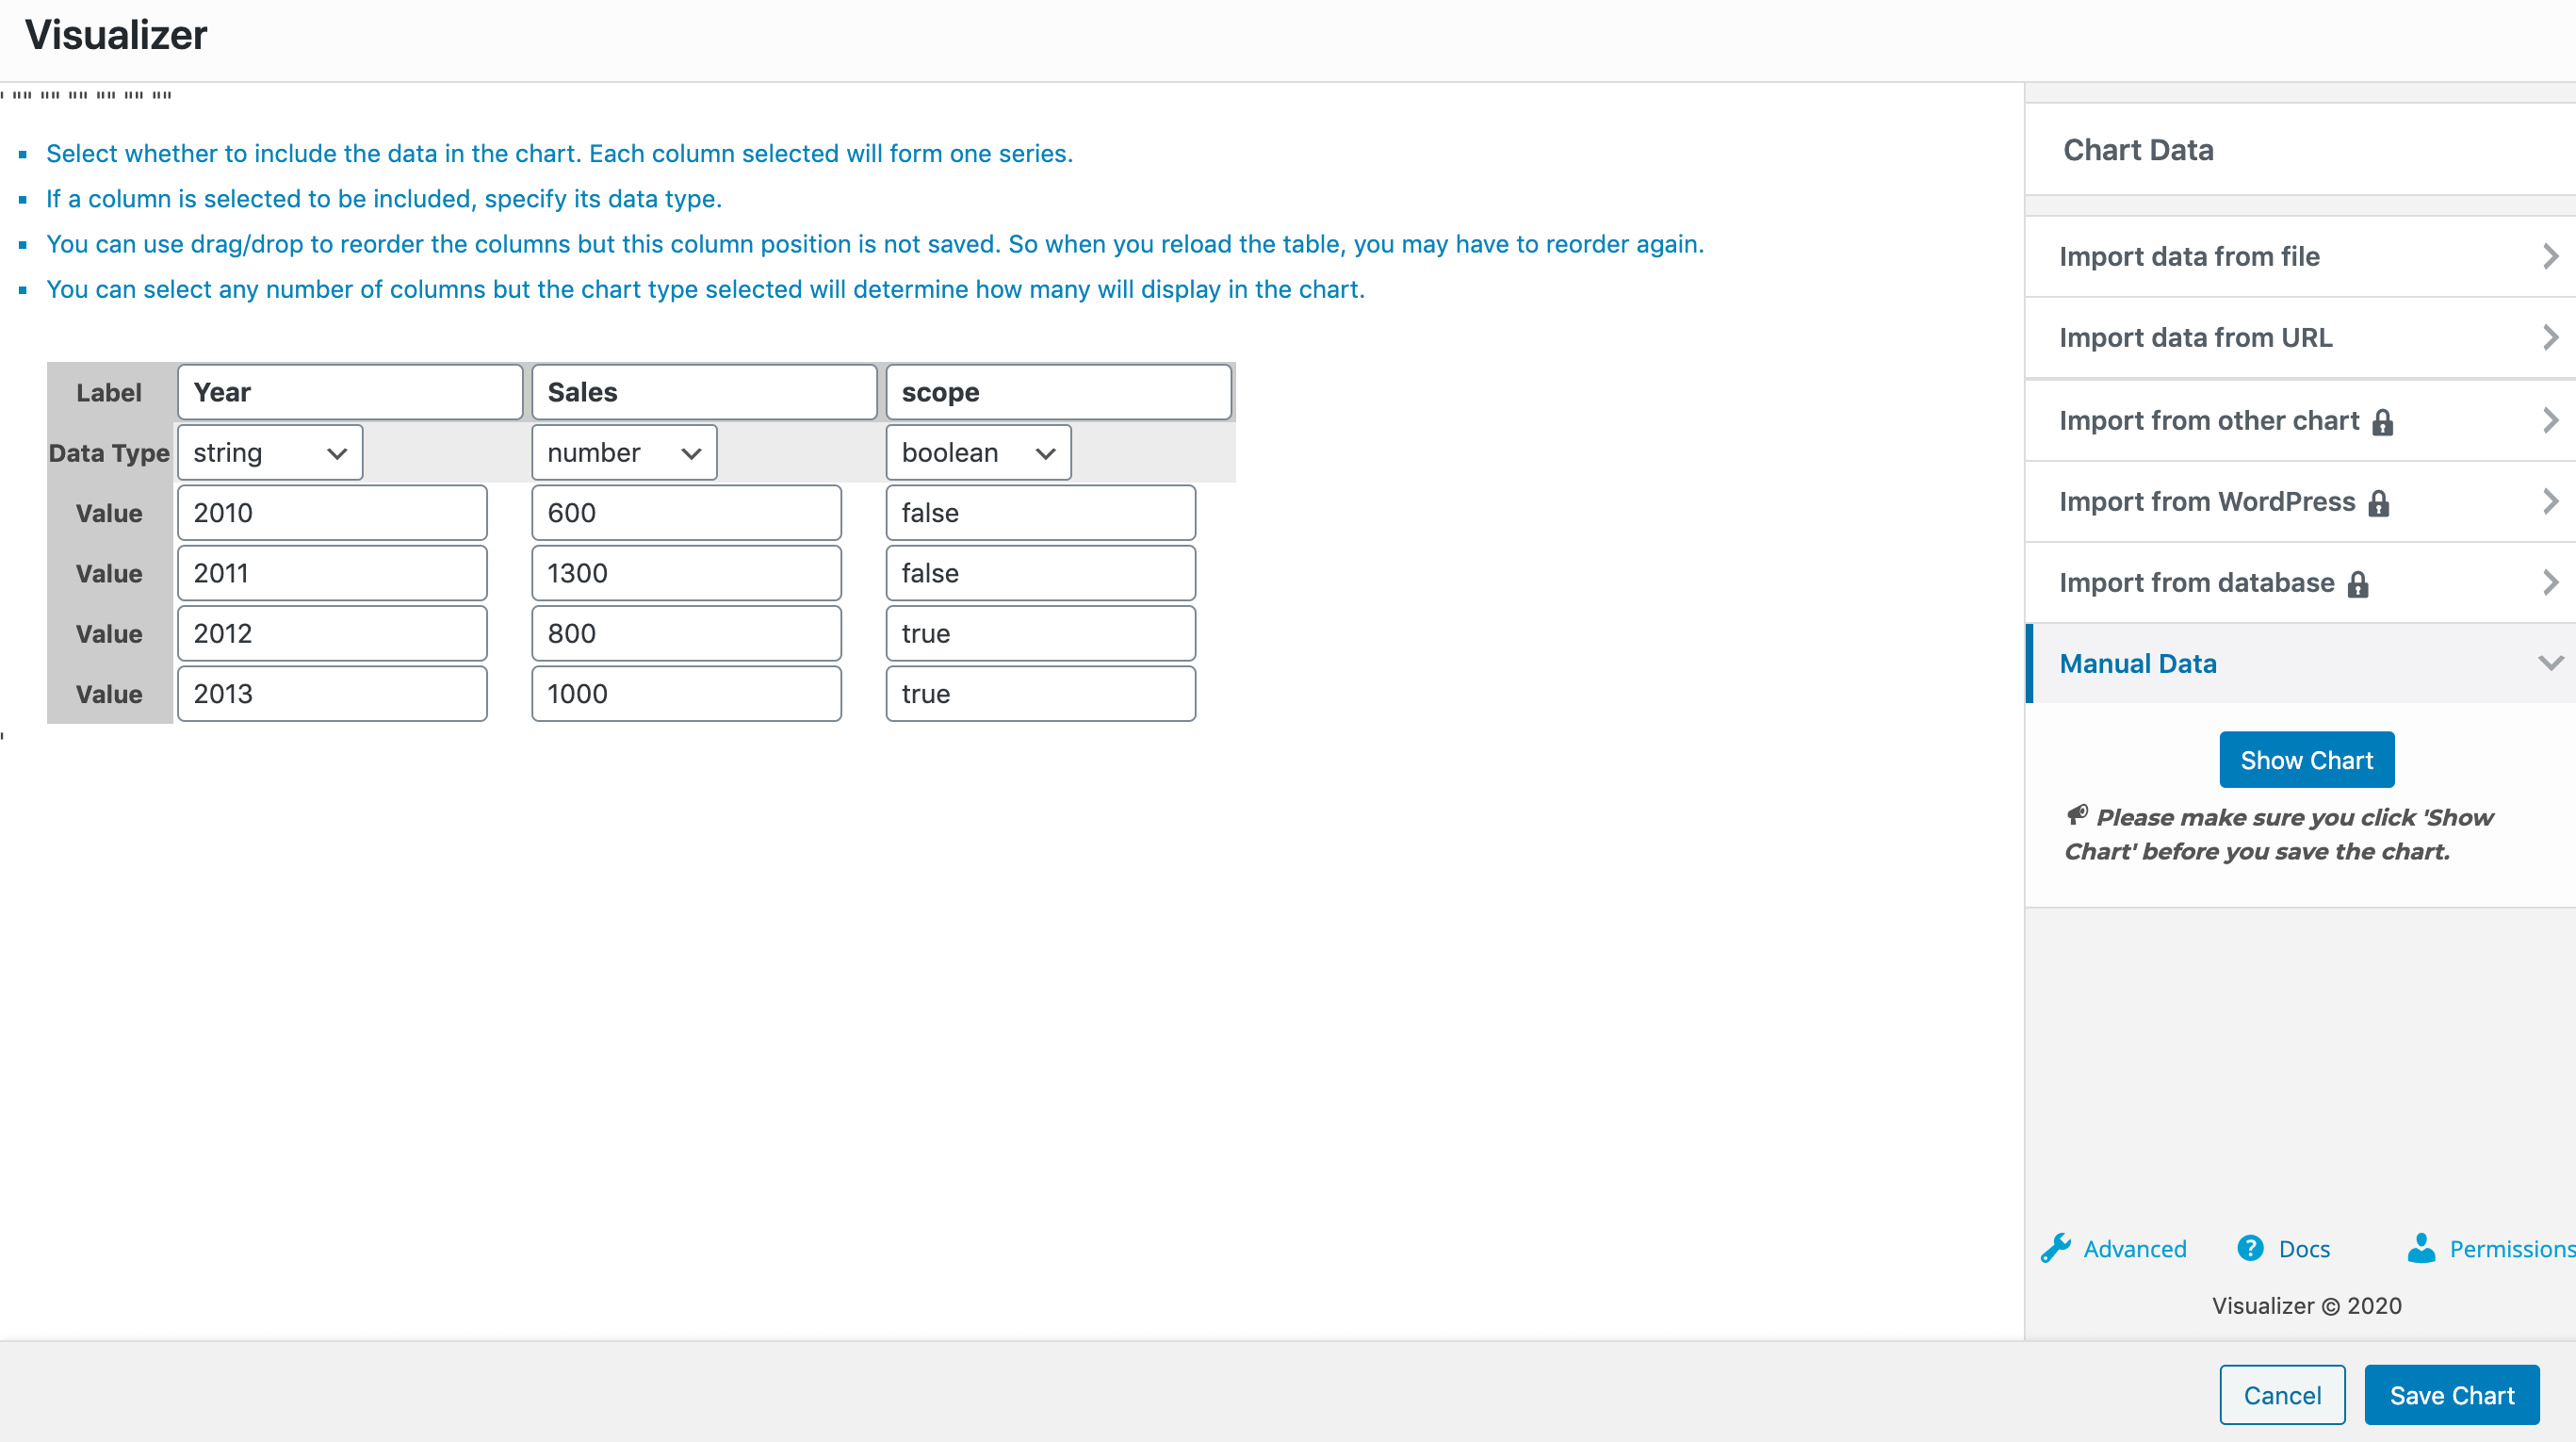Open the Sales column number type dropdown
The width and height of the screenshot is (2576, 1442).
(x=624, y=453)
